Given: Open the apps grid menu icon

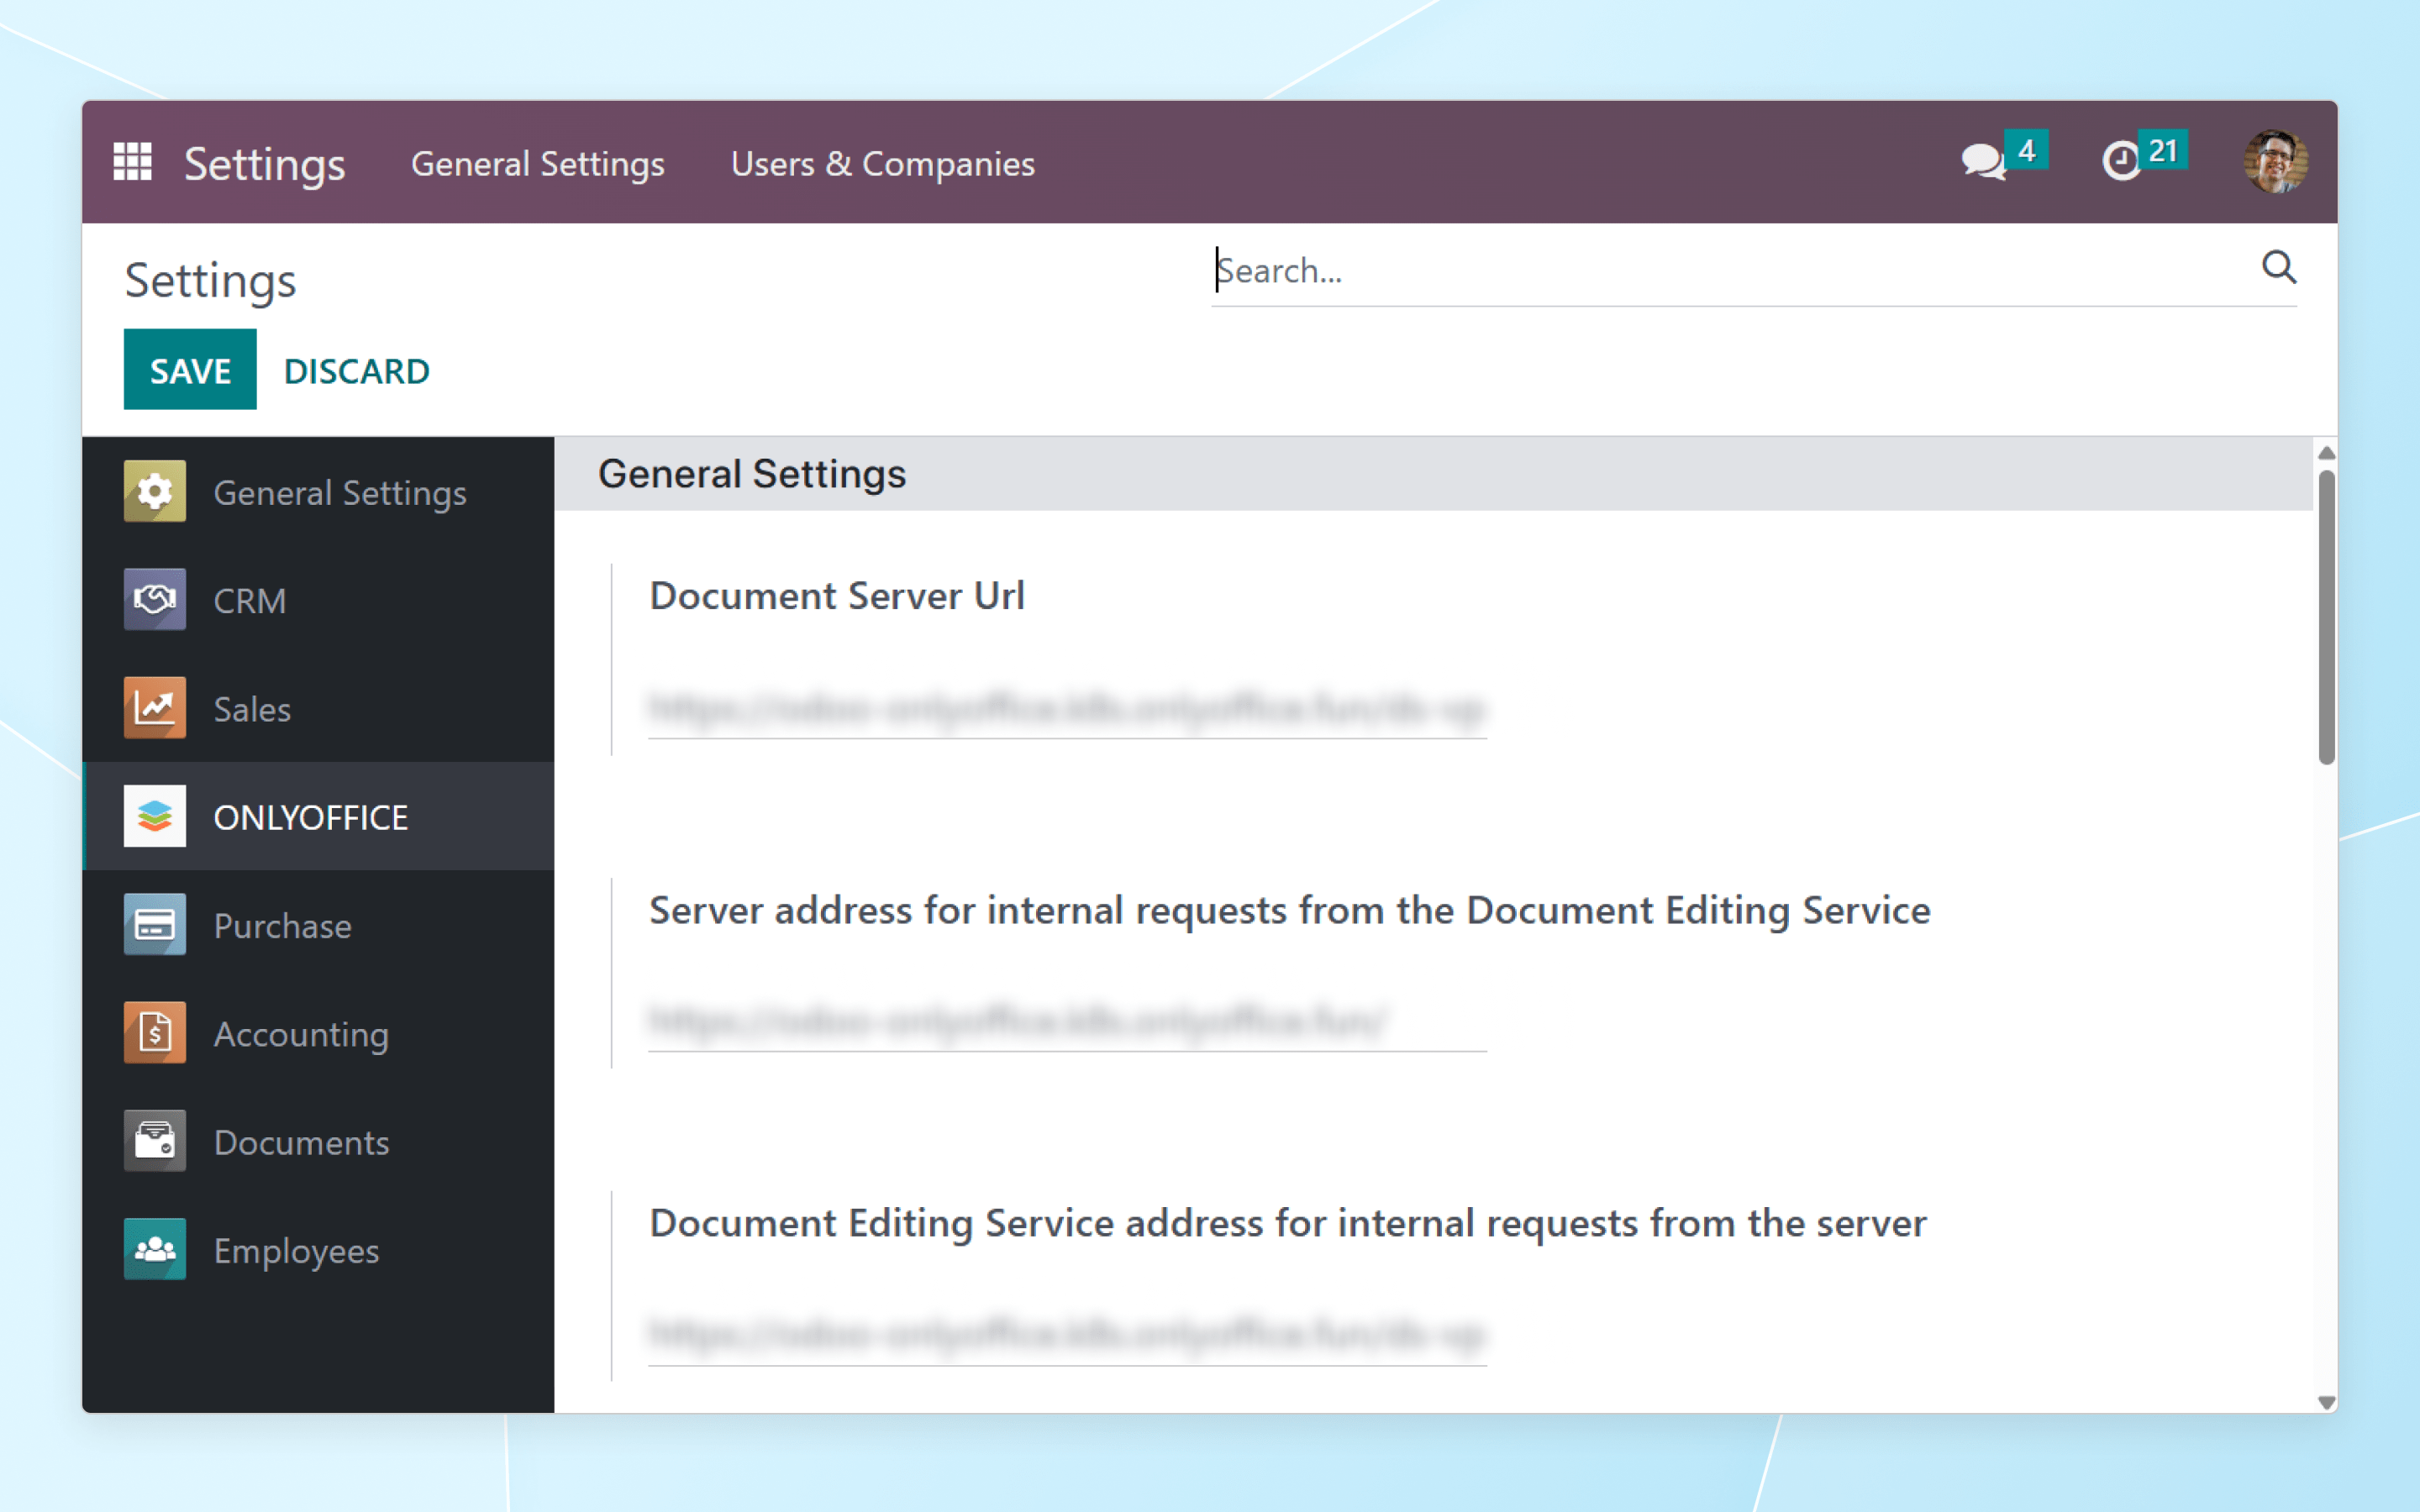Looking at the screenshot, I should [x=132, y=162].
